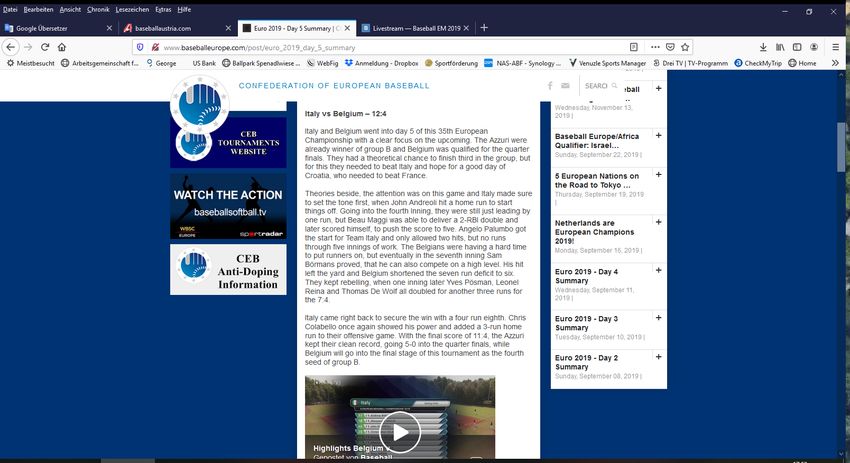Click the Watch the Action baseballsoftball.tv banner
The width and height of the screenshot is (850, 463).
(x=228, y=206)
